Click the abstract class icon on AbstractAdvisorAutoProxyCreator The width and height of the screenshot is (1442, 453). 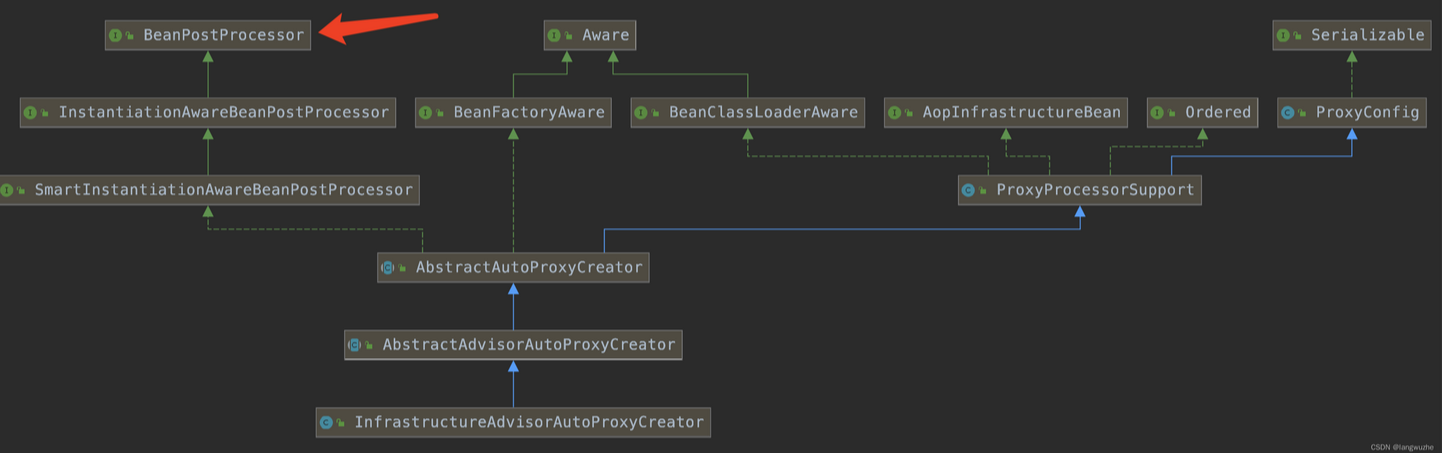(x=354, y=345)
